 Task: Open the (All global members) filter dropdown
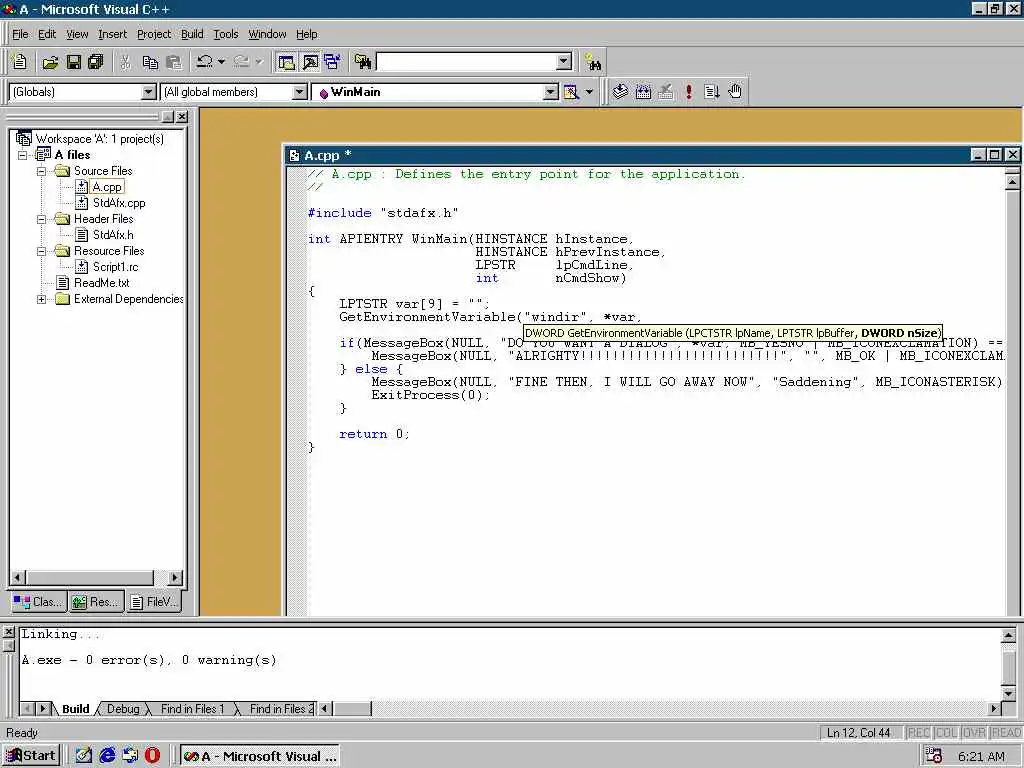[299, 92]
